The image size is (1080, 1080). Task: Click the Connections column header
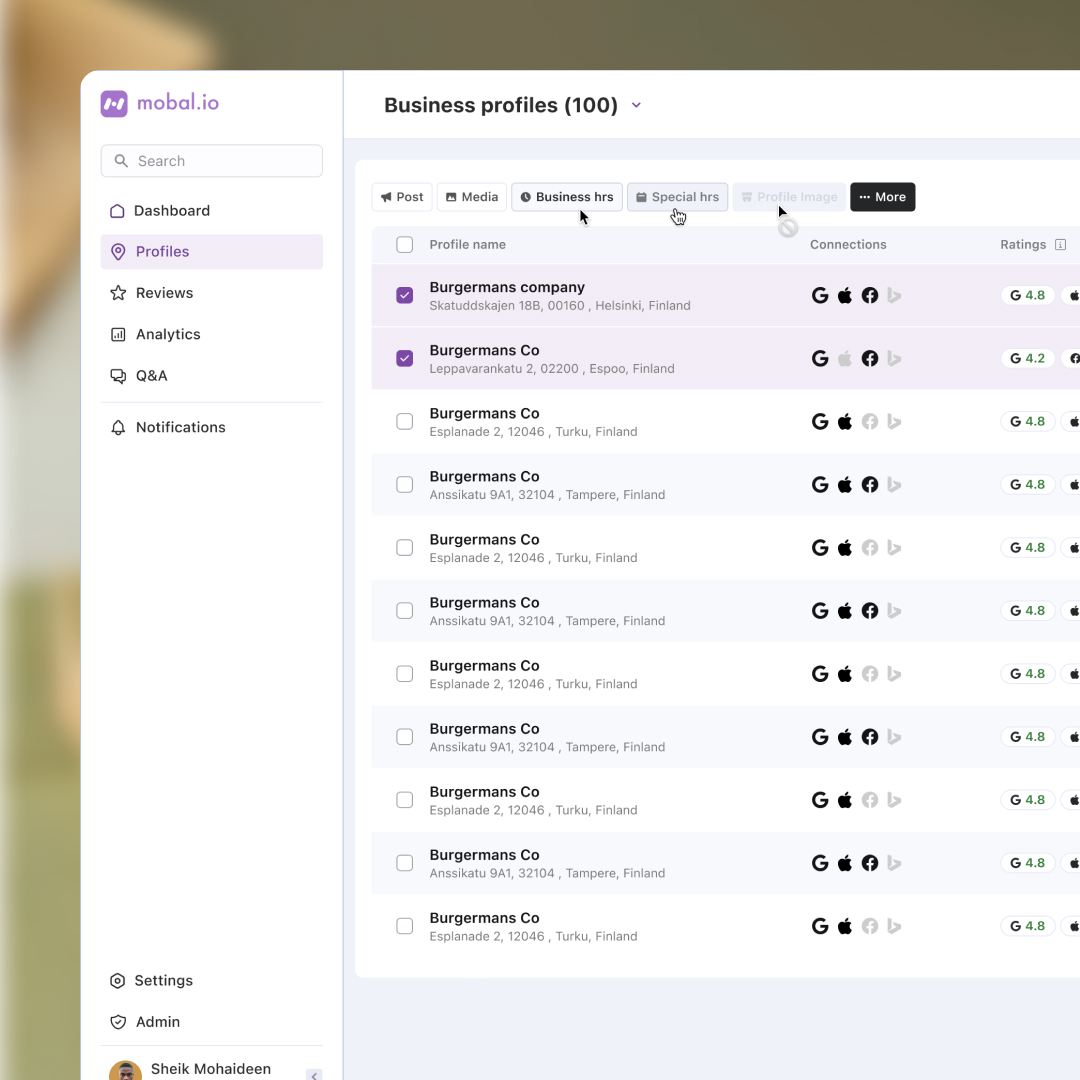pyautogui.click(x=848, y=245)
